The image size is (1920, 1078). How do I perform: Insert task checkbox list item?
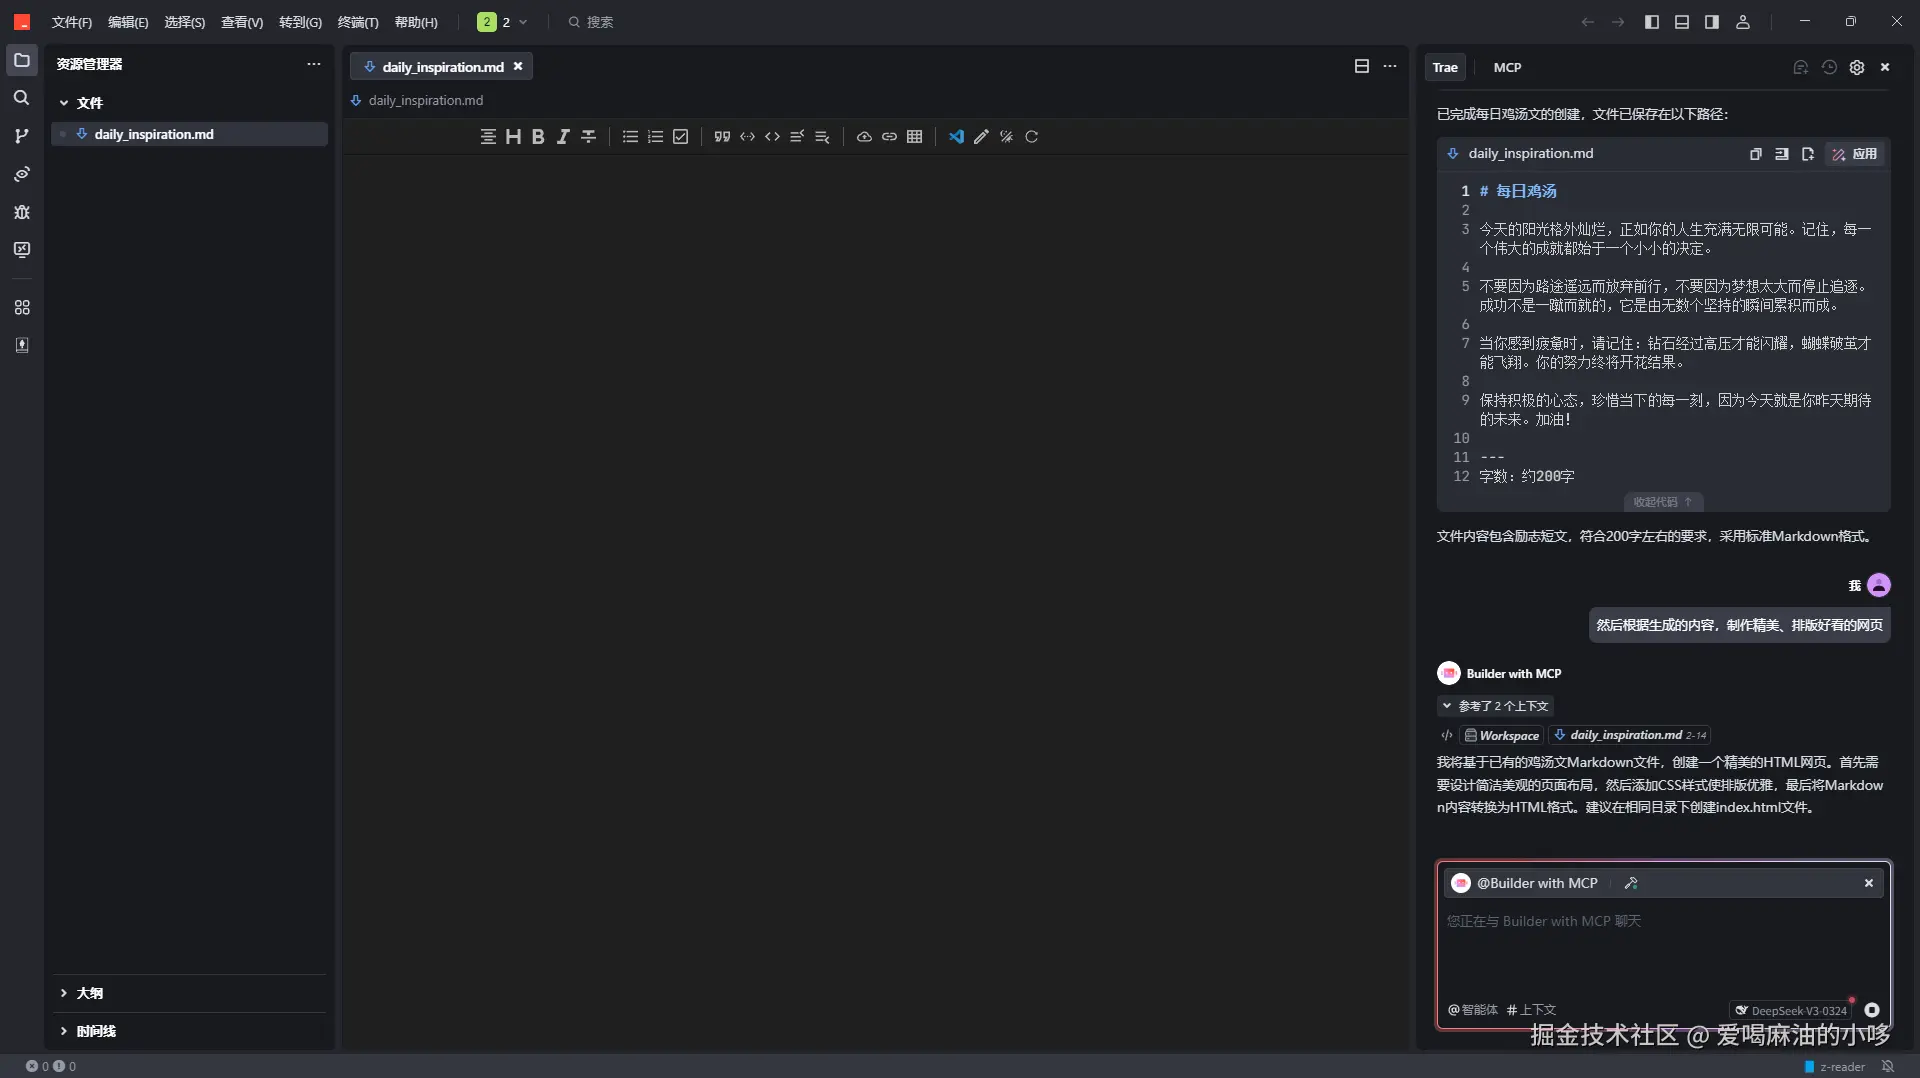(681, 137)
